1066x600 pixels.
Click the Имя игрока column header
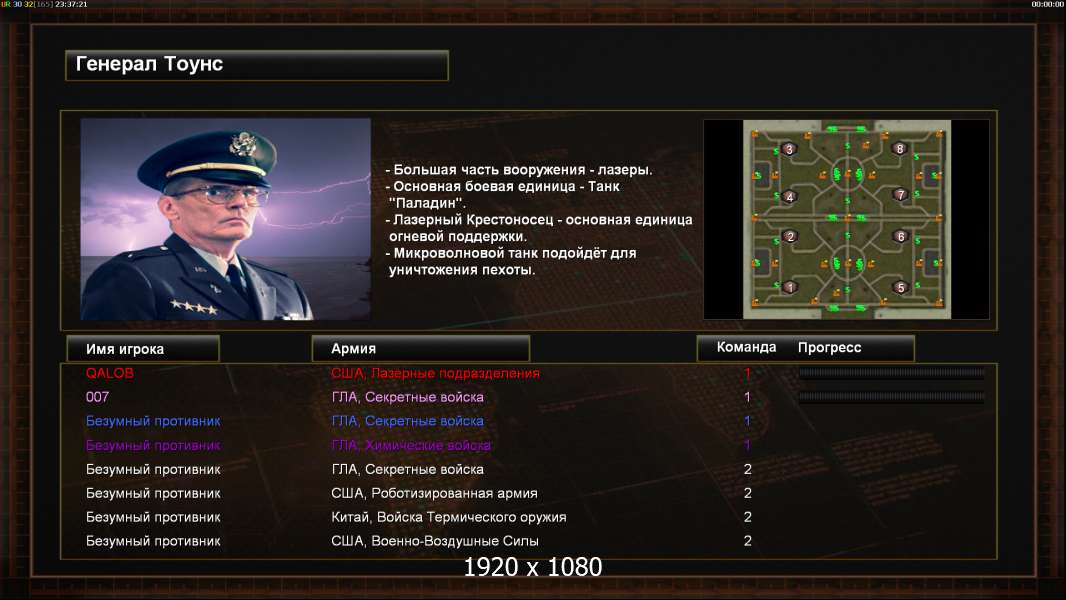(143, 349)
